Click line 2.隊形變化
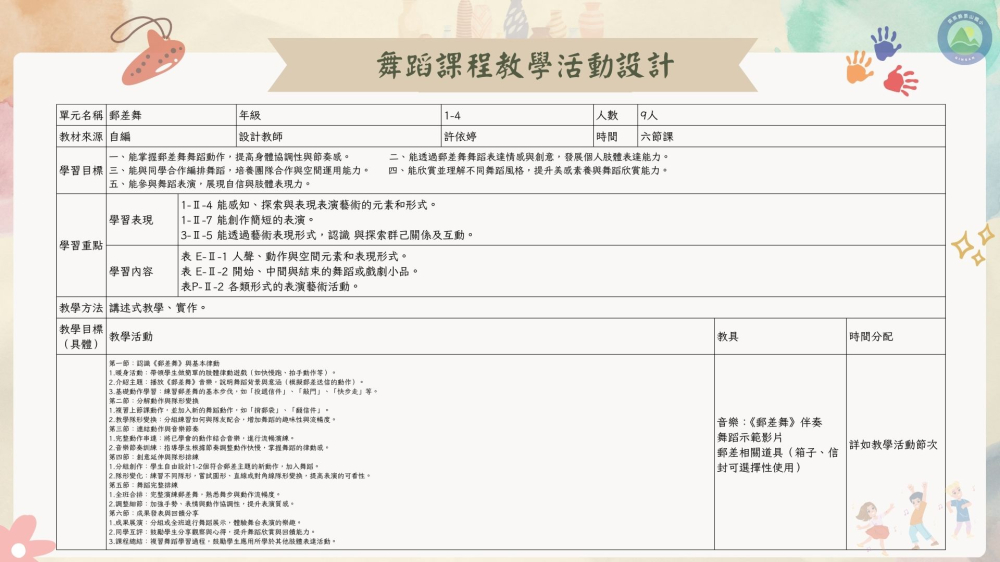The image size is (1000, 562). [240, 476]
